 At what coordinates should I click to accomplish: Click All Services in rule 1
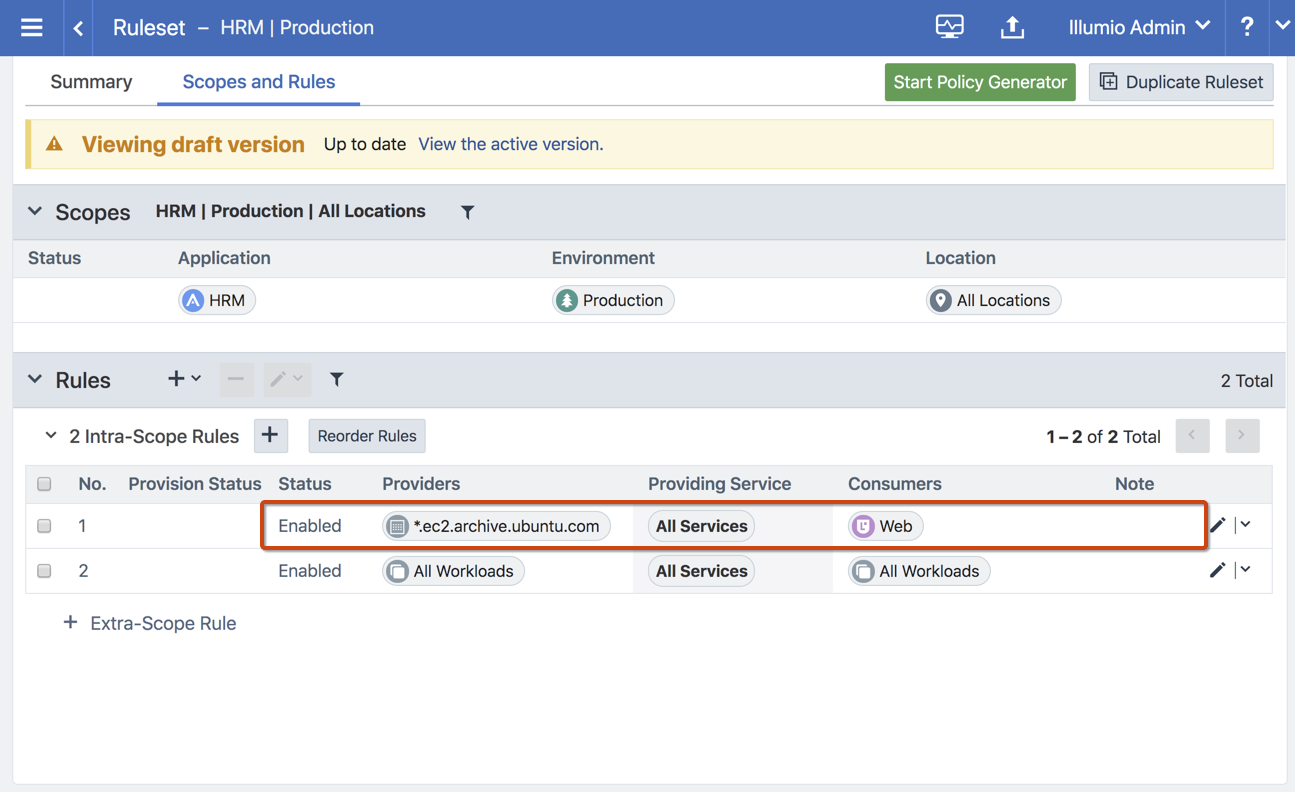point(701,526)
